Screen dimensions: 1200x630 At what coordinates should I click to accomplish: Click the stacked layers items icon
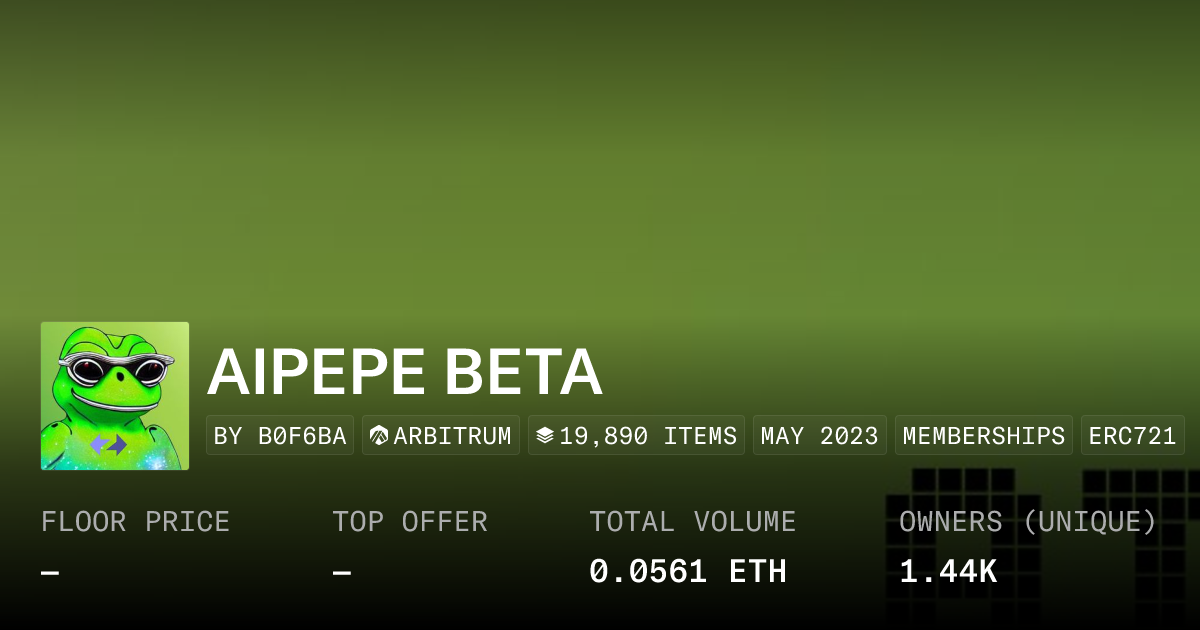(x=545, y=436)
